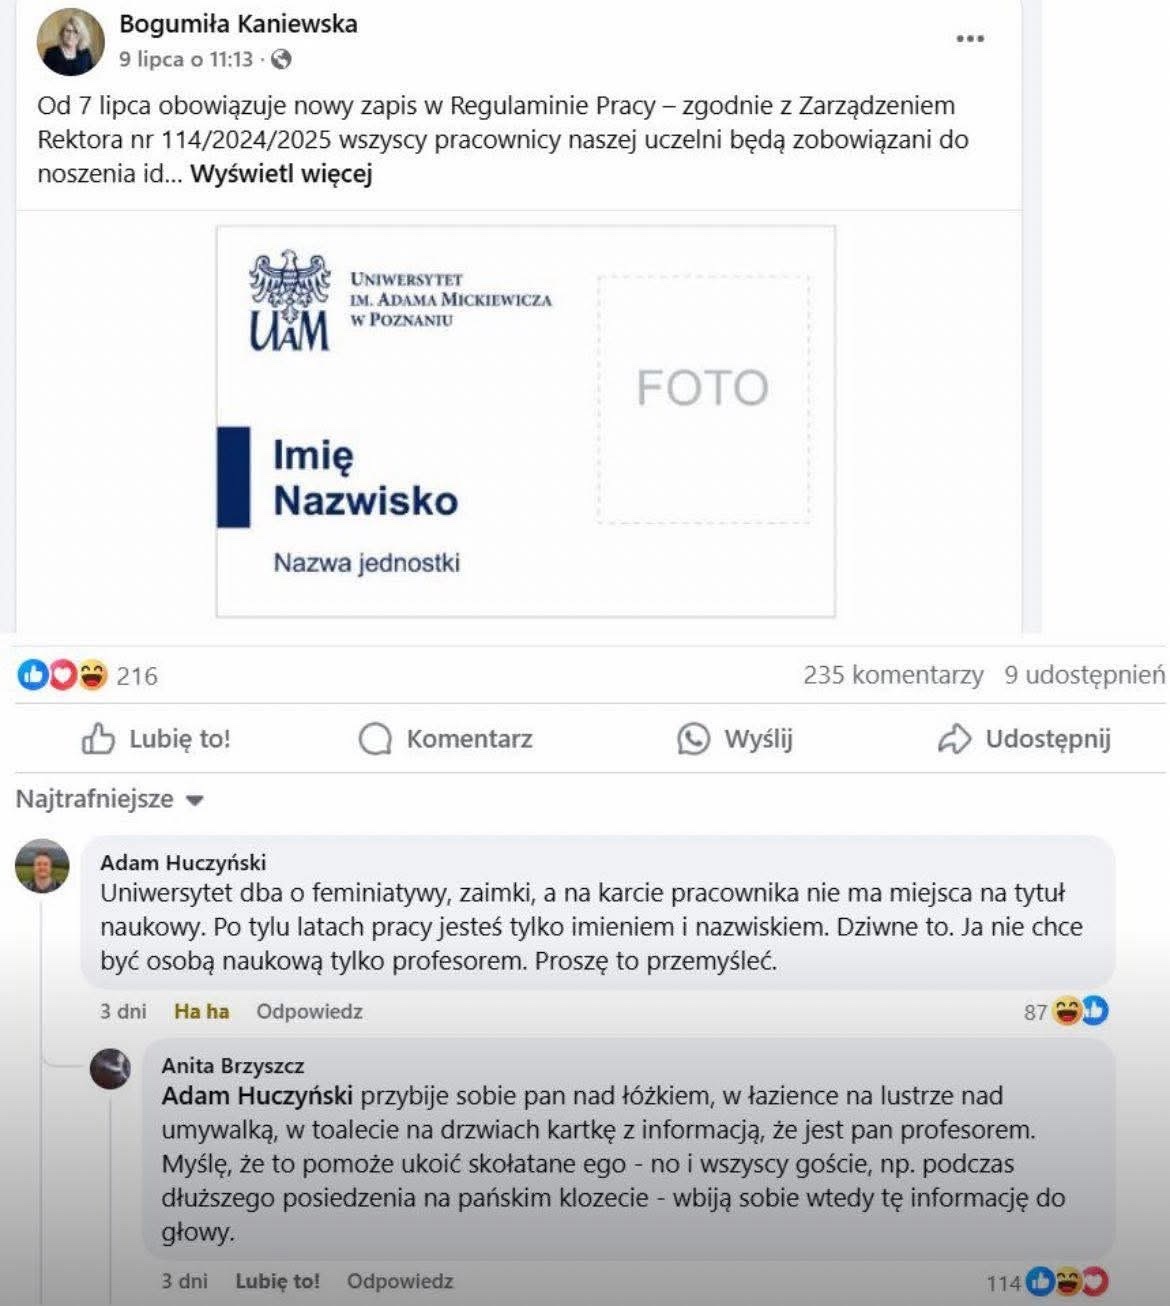This screenshot has height=1306, width=1170.
Task: Open the Bogumiła Kaniewska author name link
Action: pyautogui.click(x=238, y=24)
